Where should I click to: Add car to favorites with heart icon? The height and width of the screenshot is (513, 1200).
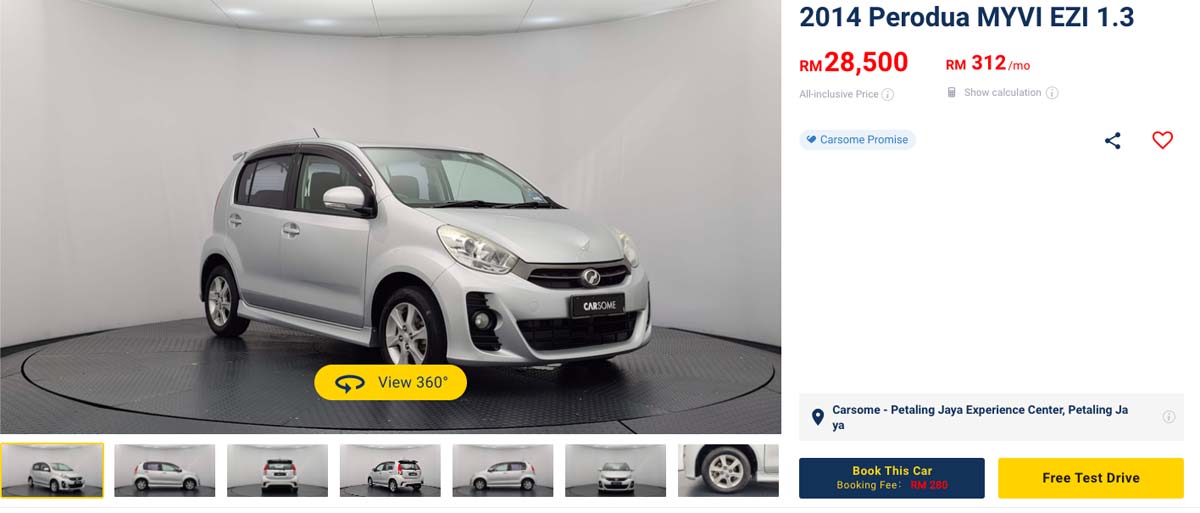tap(1162, 141)
